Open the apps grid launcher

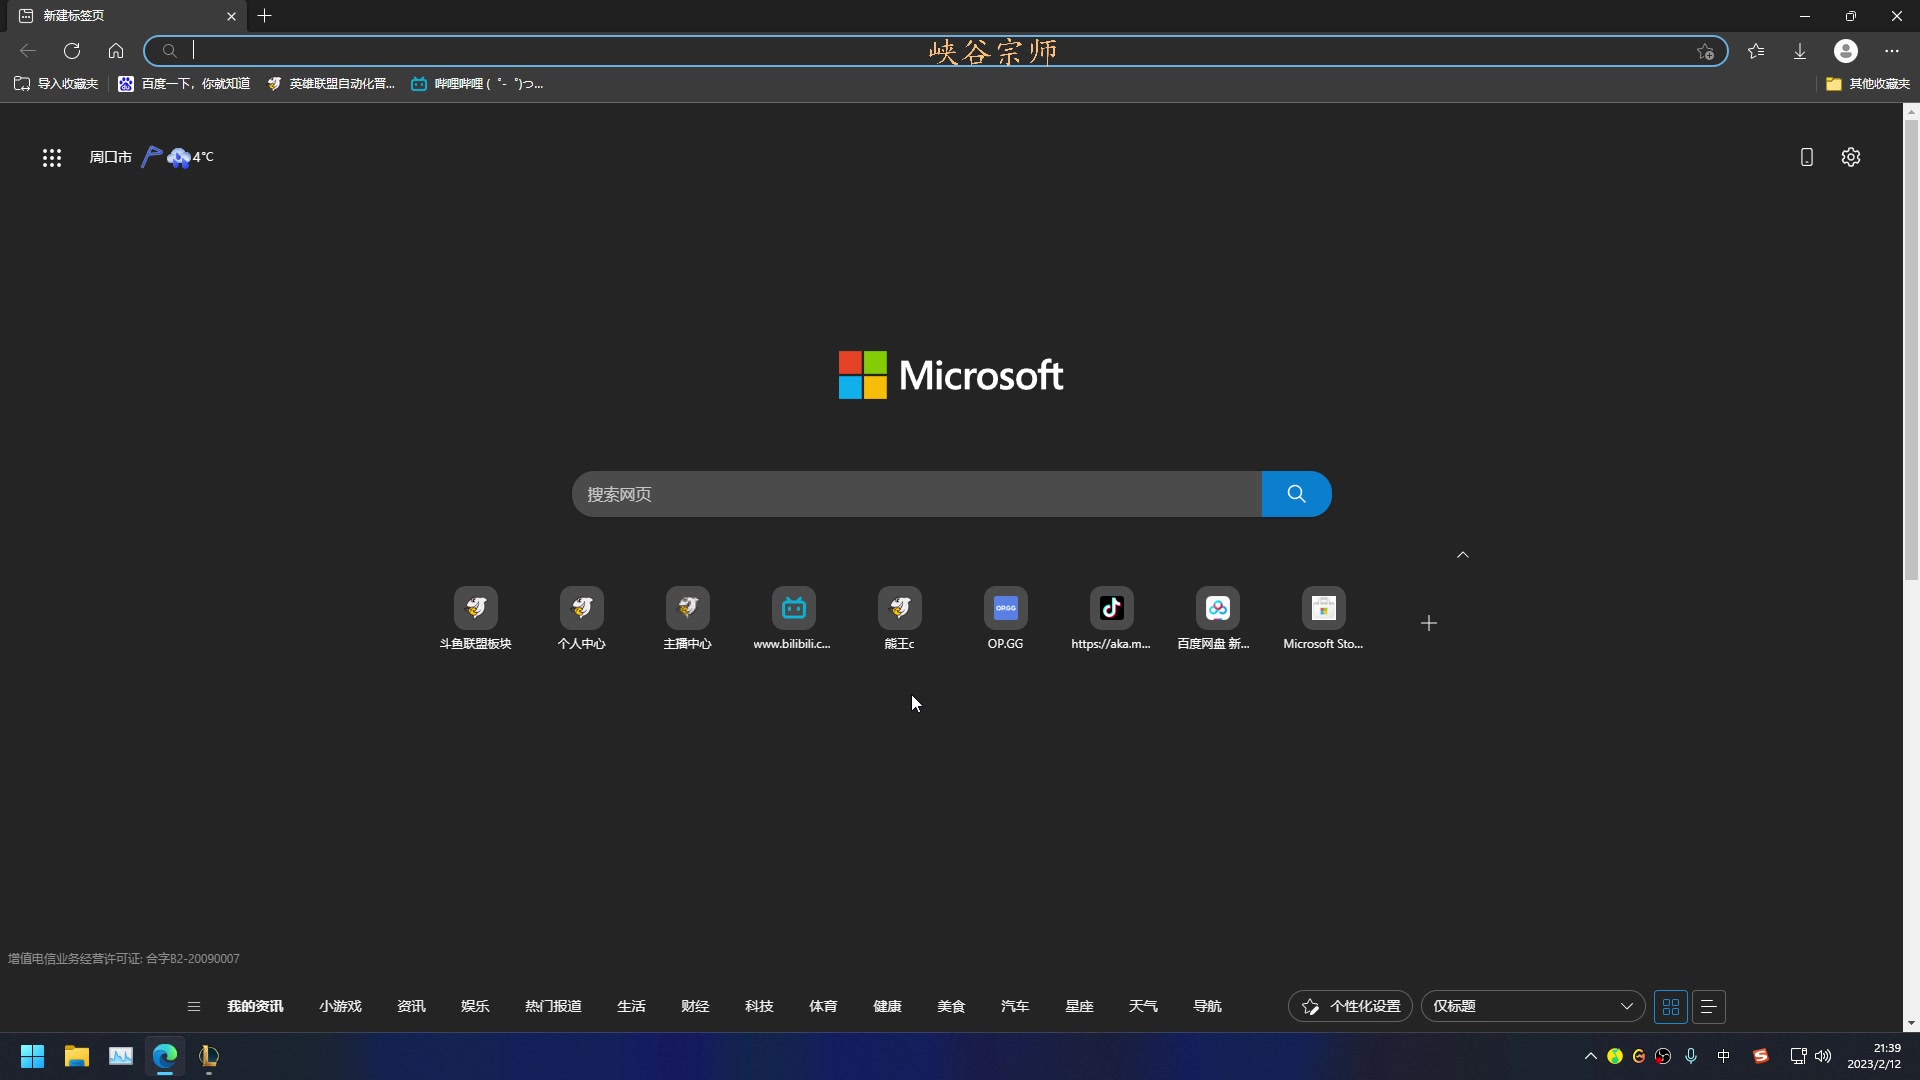tap(52, 157)
